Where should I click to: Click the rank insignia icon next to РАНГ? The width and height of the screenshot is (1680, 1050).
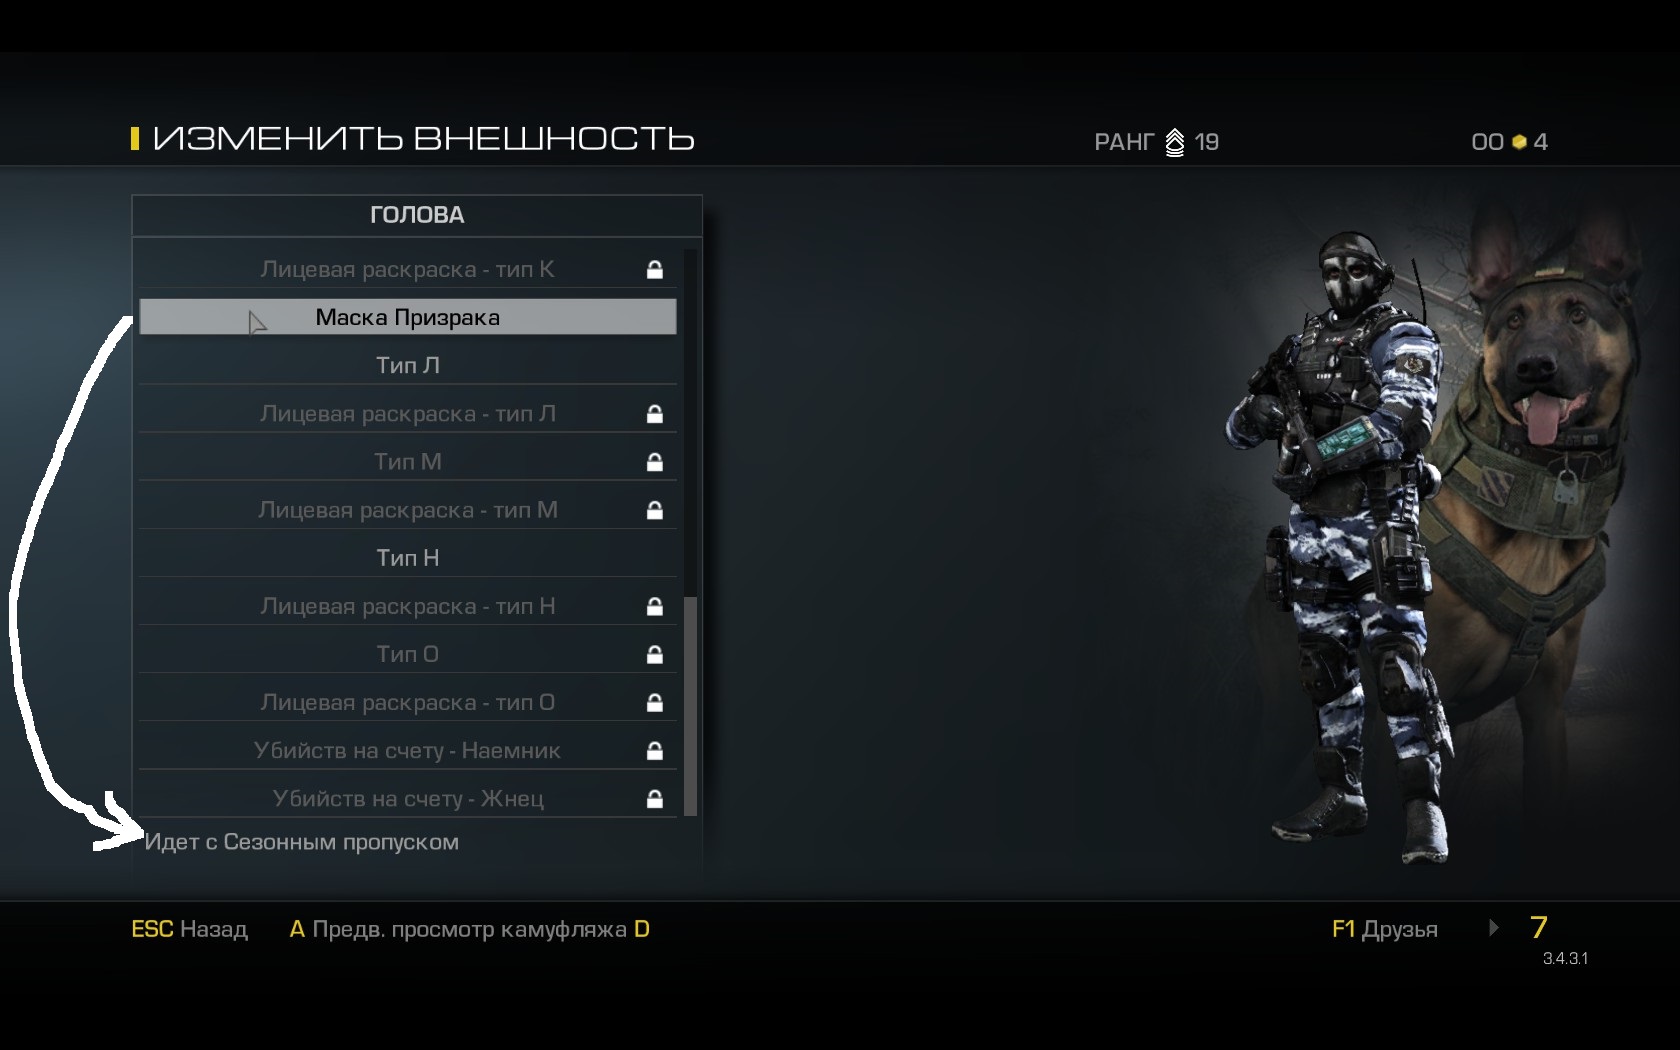1175,142
